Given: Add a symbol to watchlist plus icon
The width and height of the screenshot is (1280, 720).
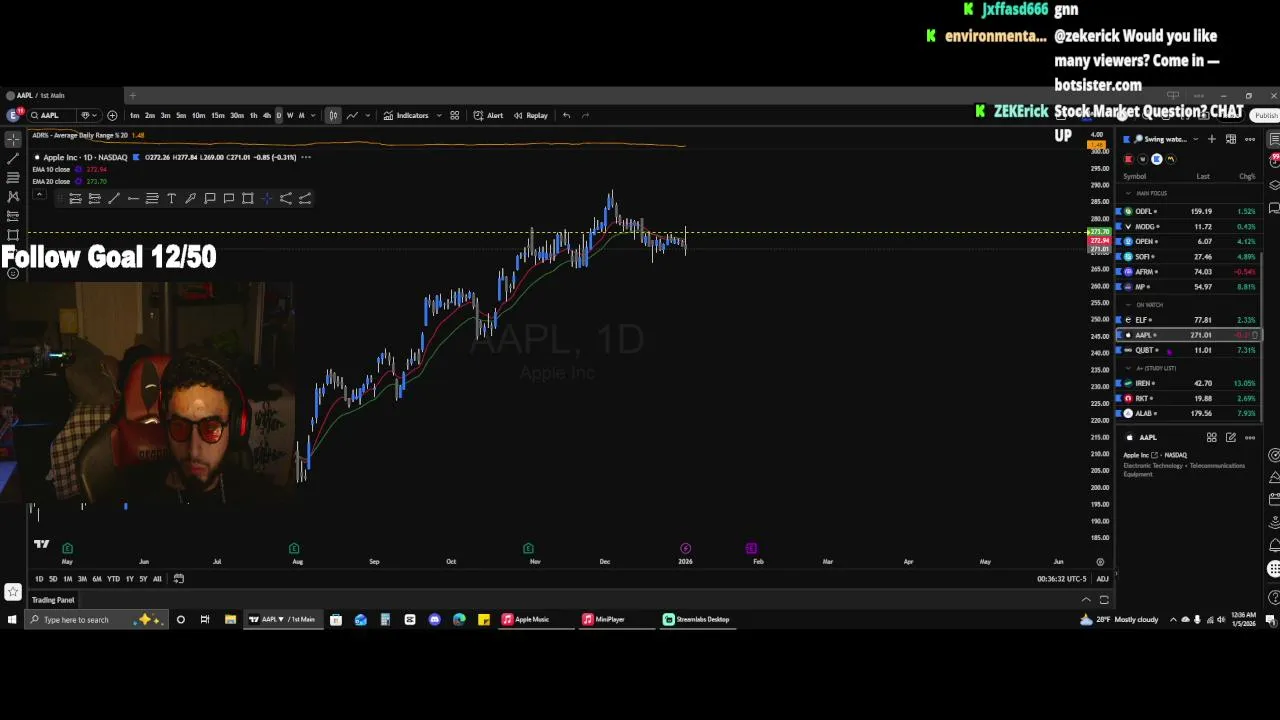Looking at the screenshot, I should click(x=1212, y=139).
